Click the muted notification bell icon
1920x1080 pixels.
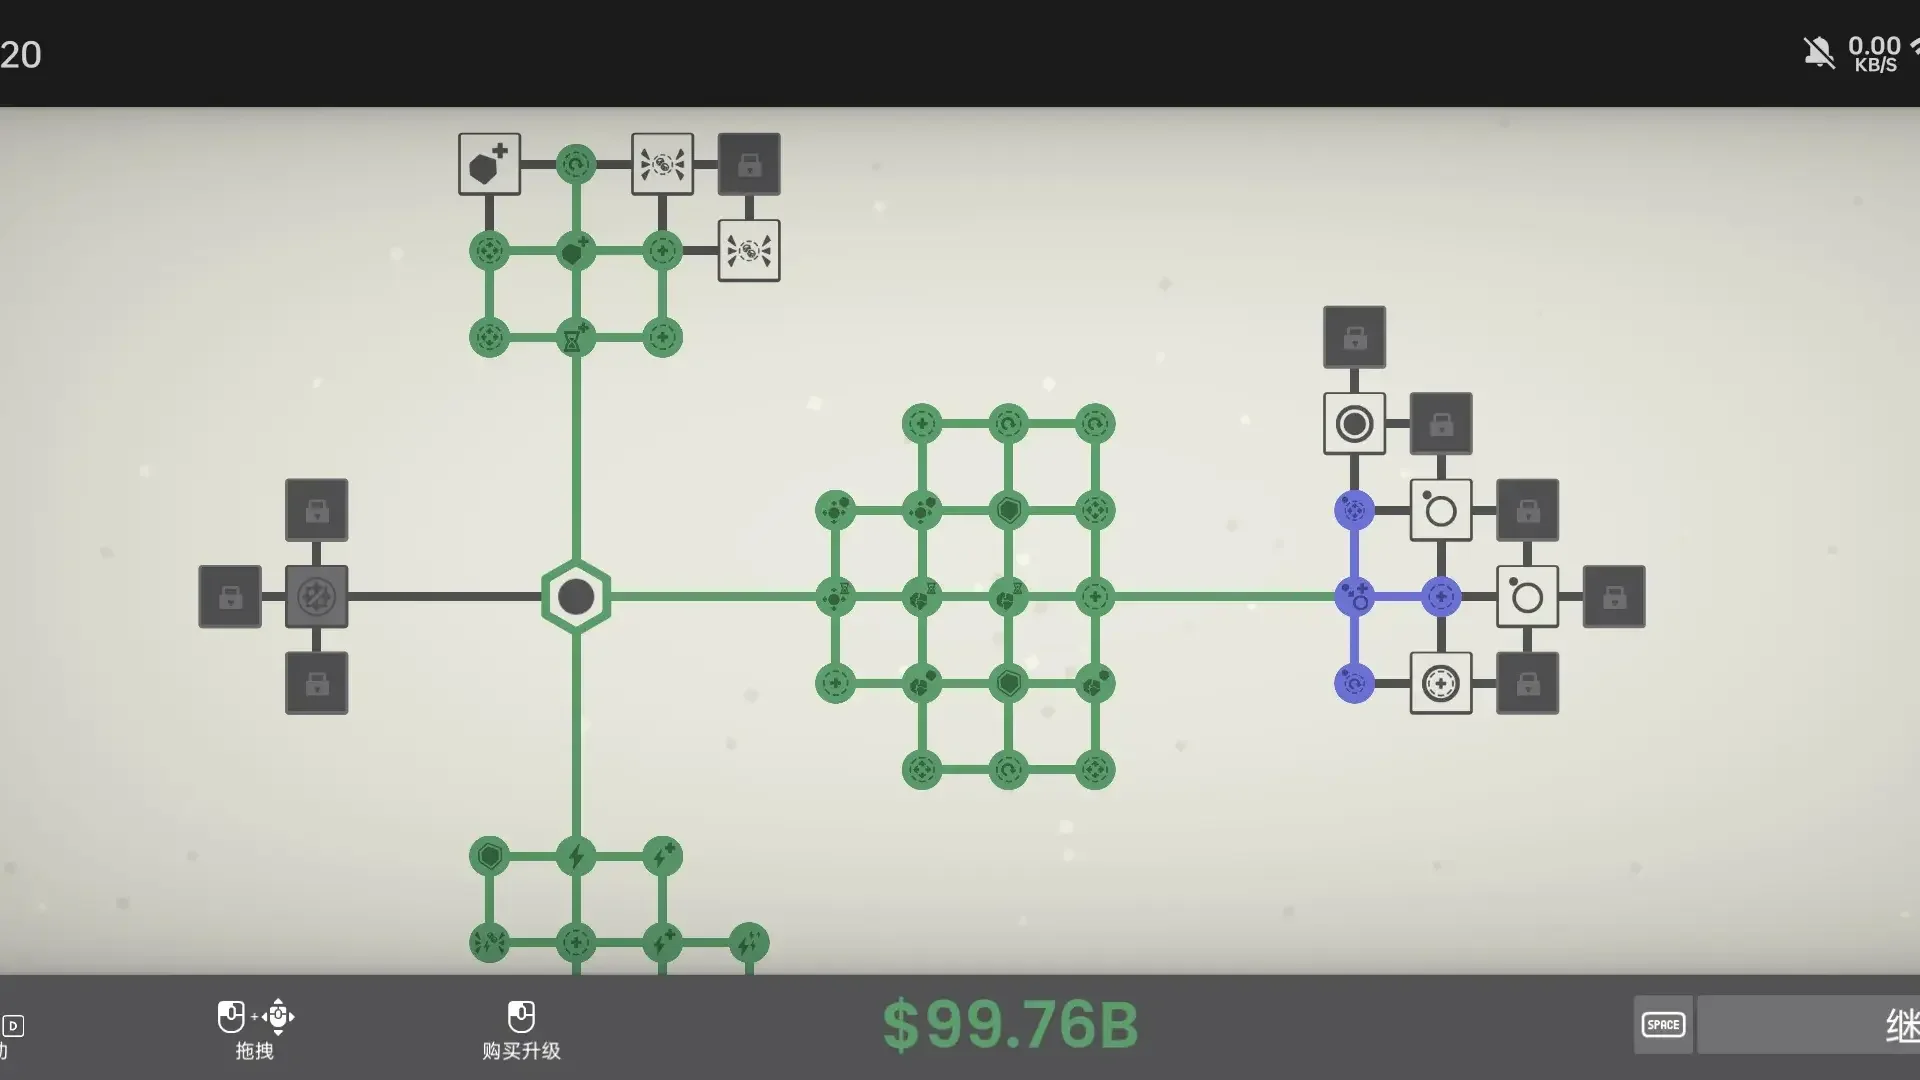point(1819,53)
